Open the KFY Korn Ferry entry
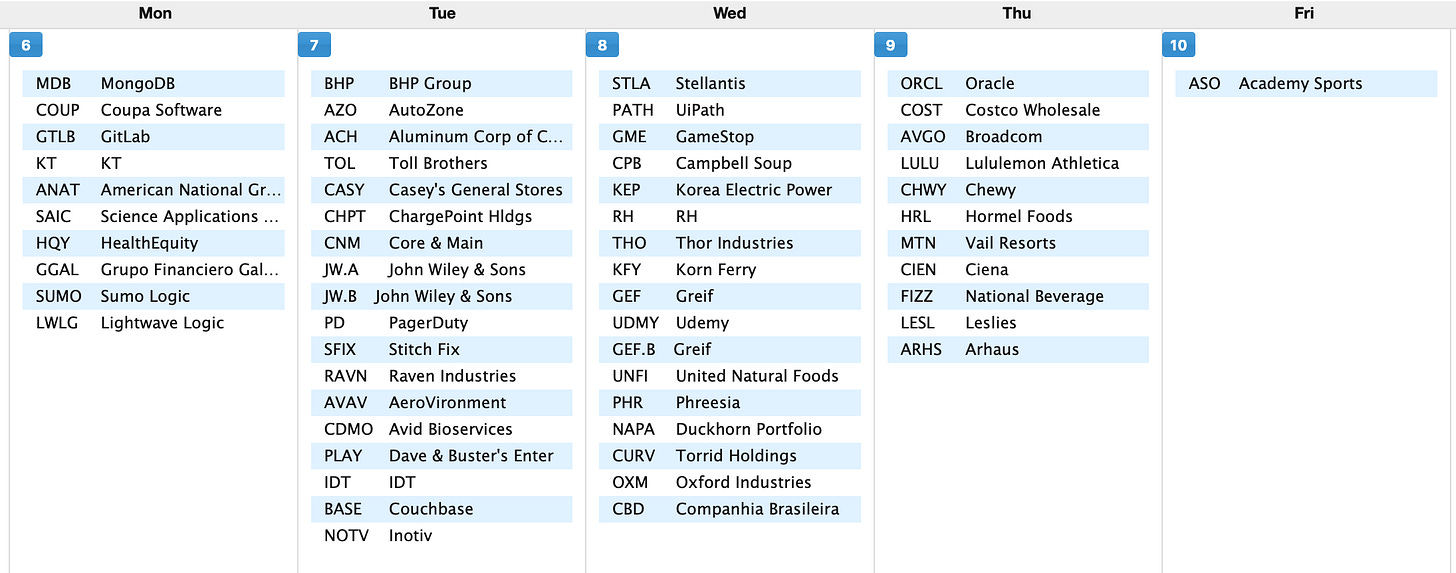The image size is (1456, 573). click(x=730, y=269)
